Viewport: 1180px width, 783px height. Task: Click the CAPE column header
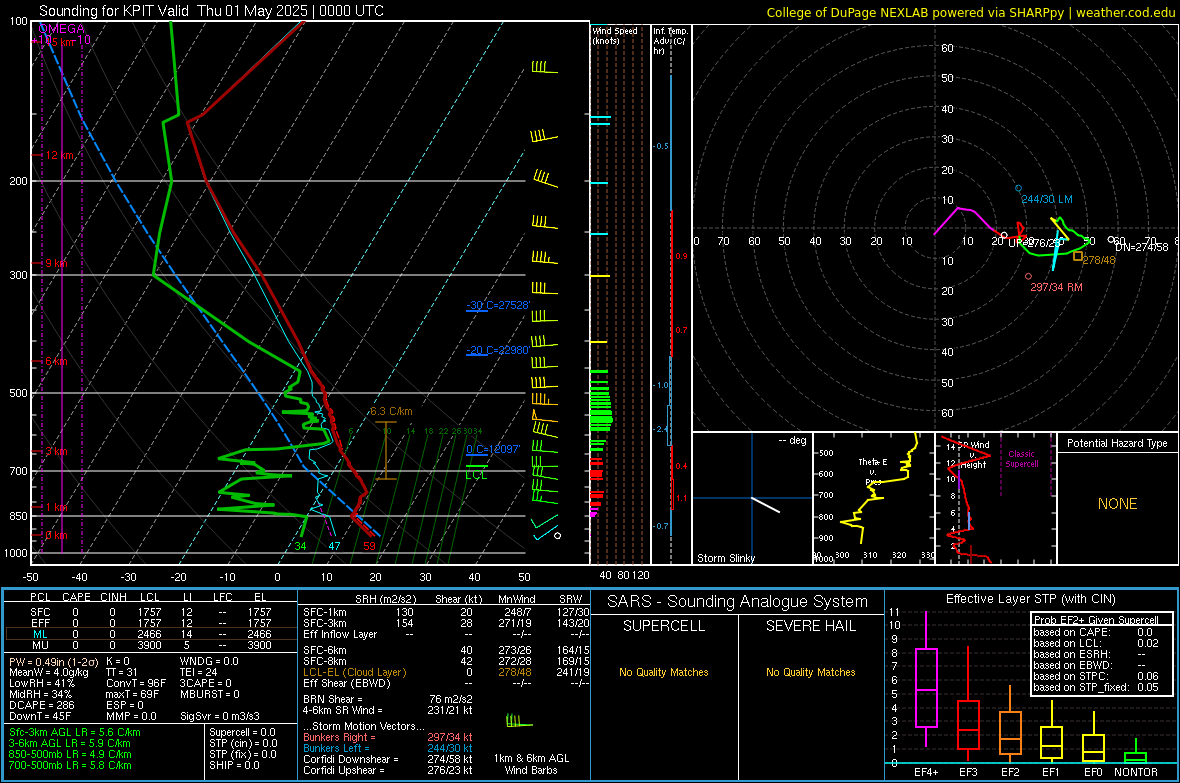tap(76, 597)
